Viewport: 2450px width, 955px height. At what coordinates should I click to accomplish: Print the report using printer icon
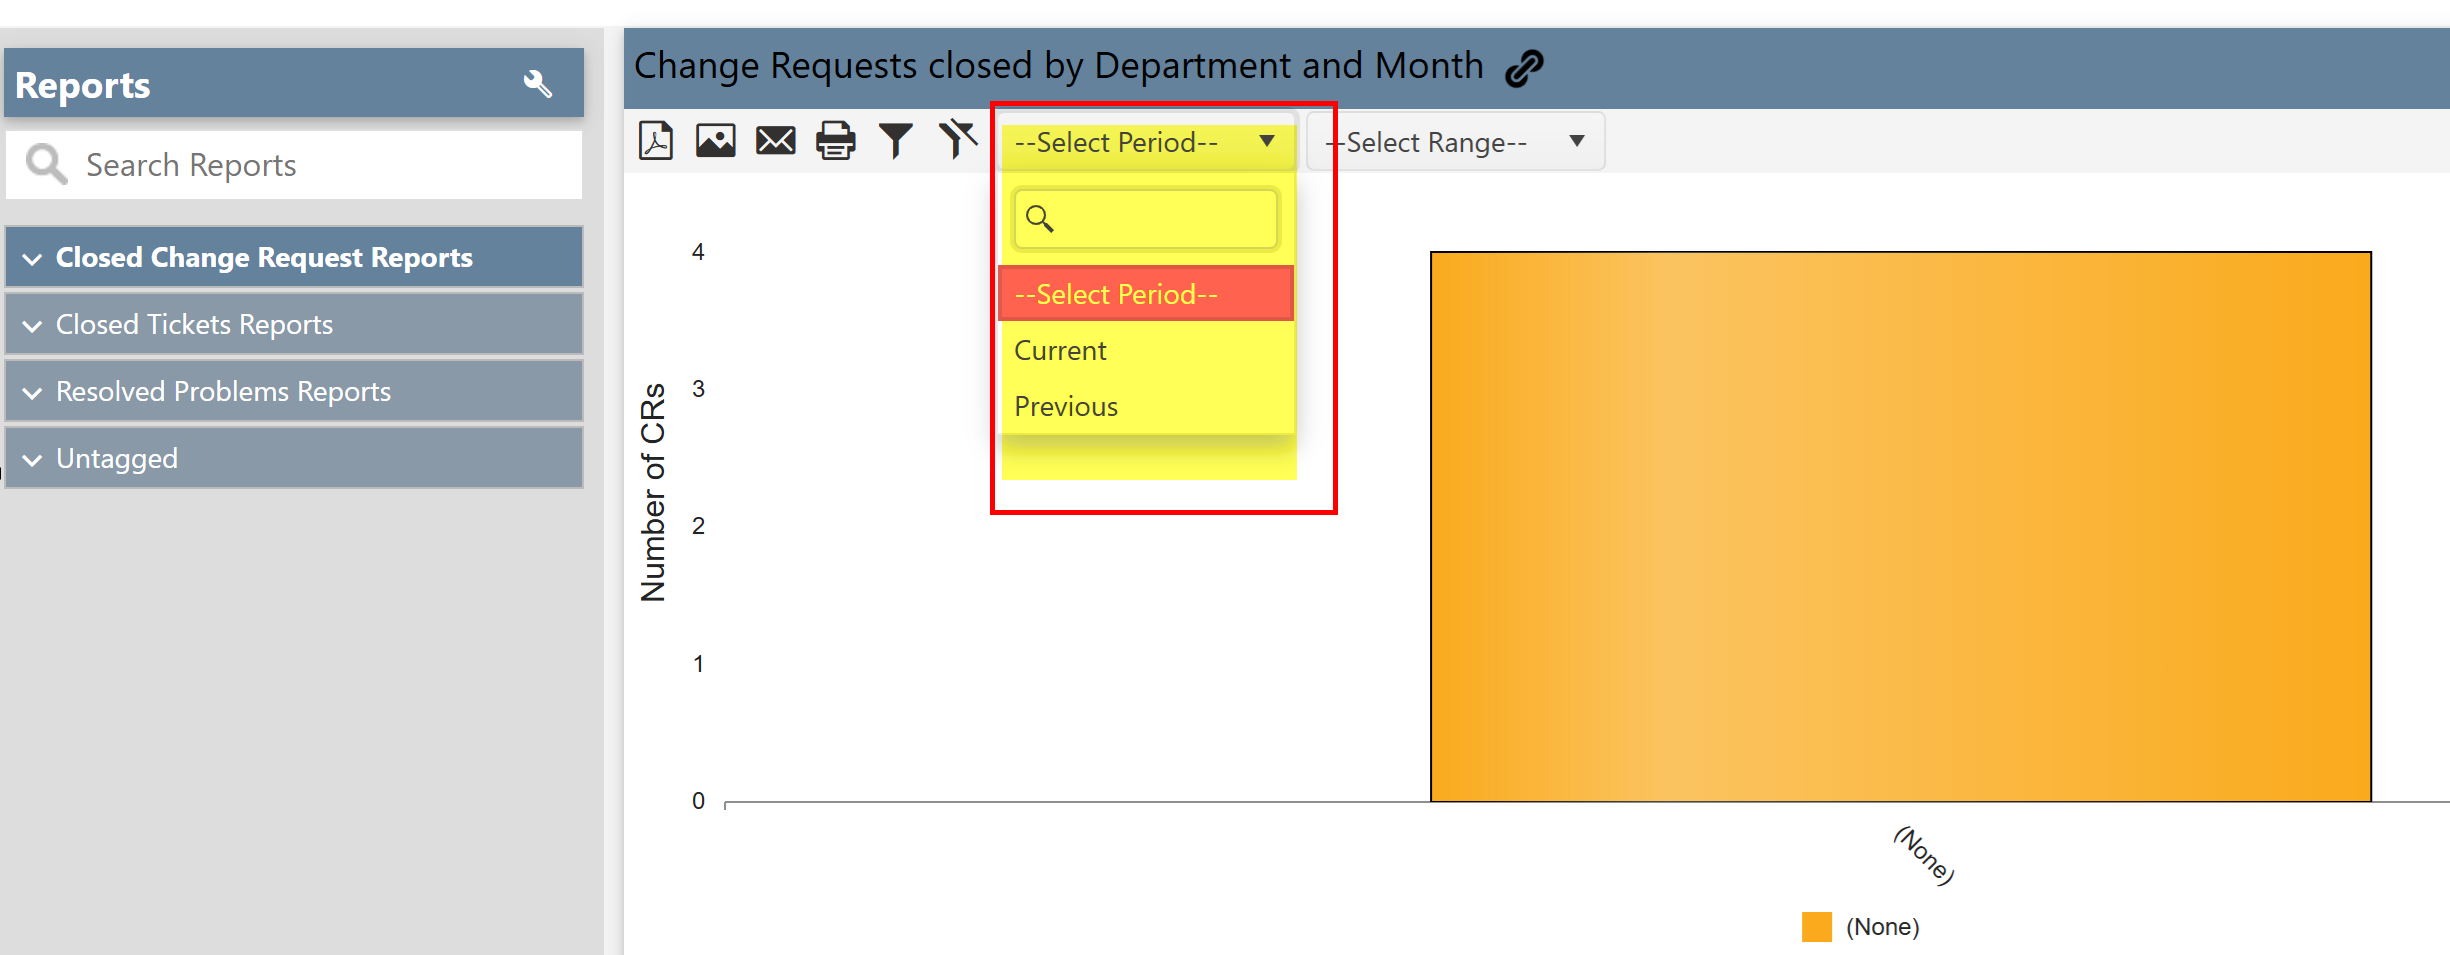click(836, 141)
